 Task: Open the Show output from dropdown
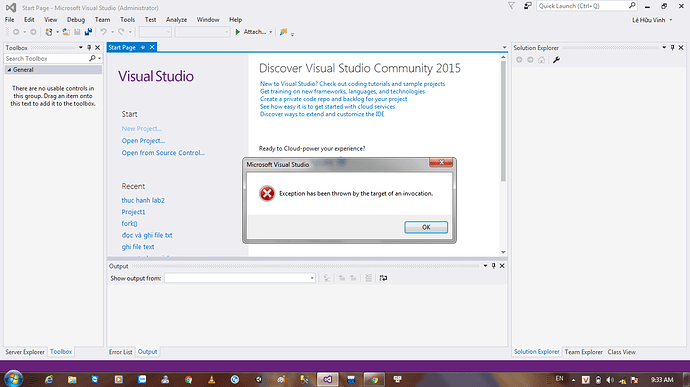pyautogui.click(x=240, y=278)
